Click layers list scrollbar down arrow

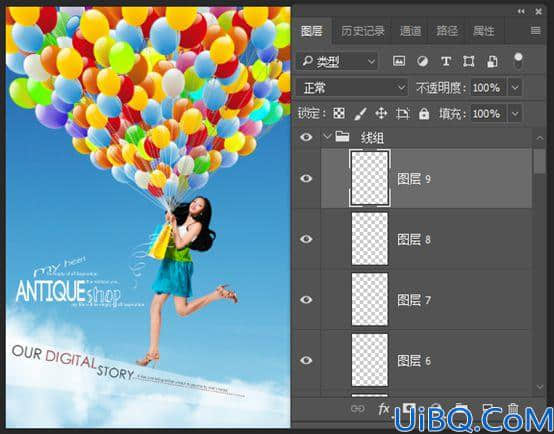pyautogui.click(x=540, y=387)
